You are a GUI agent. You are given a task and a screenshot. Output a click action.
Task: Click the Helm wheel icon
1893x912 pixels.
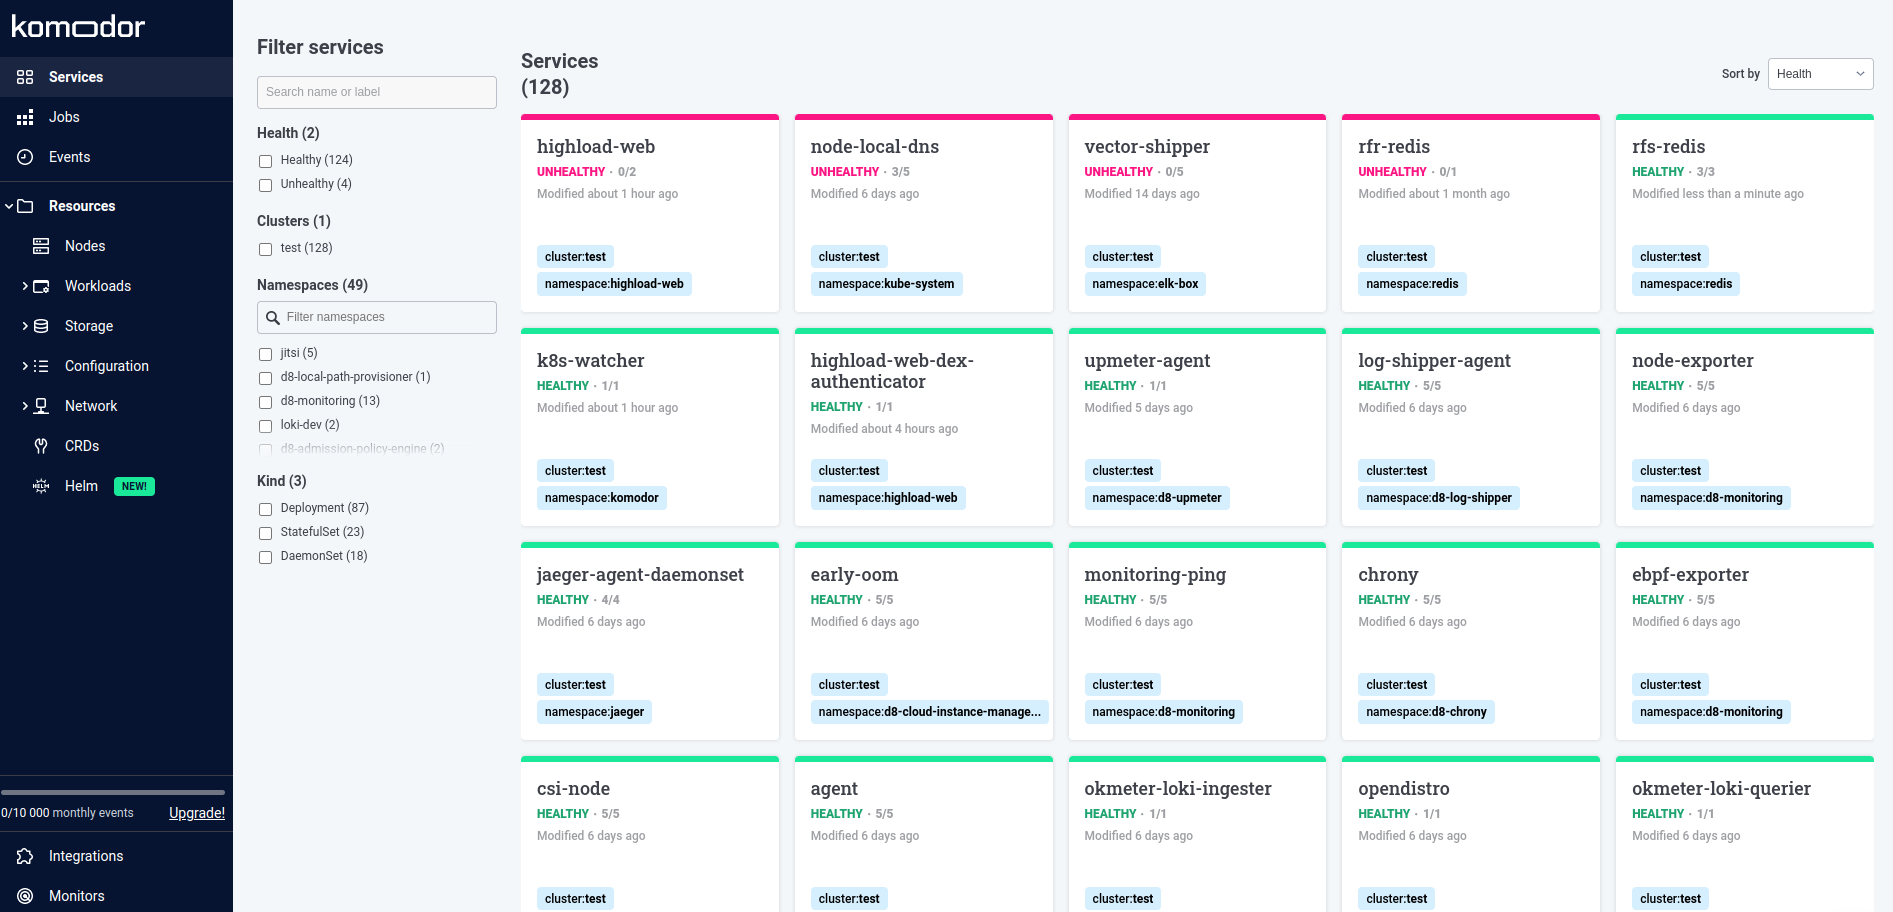point(41,486)
